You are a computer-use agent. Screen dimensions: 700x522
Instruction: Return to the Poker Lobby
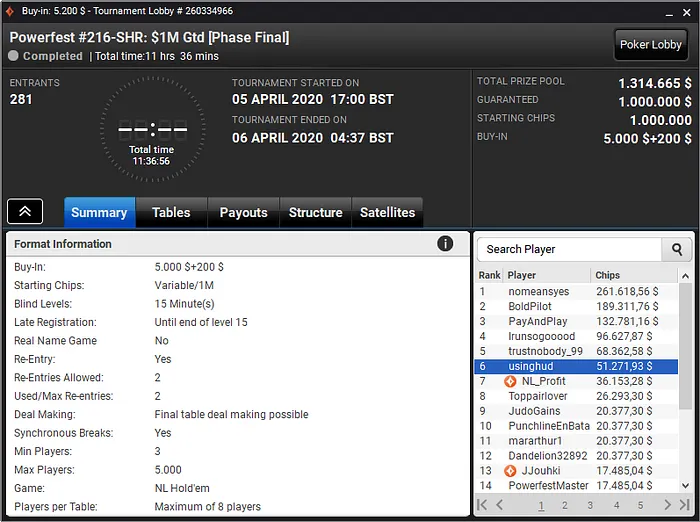(x=650, y=45)
